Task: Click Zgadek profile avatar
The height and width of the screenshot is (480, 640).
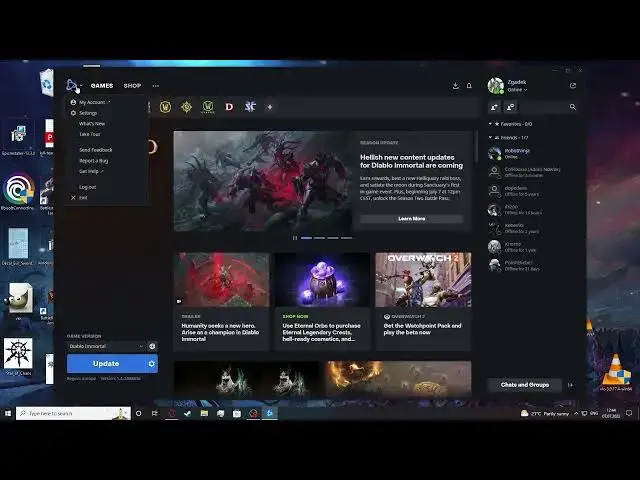Action: click(496, 86)
